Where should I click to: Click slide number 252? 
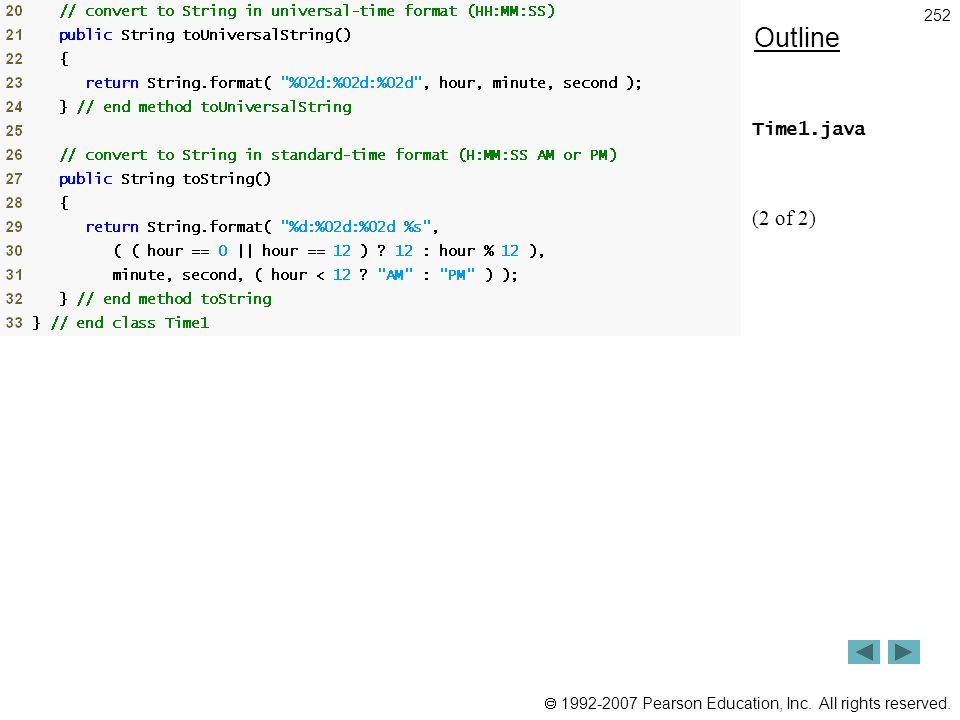point(937,15)
